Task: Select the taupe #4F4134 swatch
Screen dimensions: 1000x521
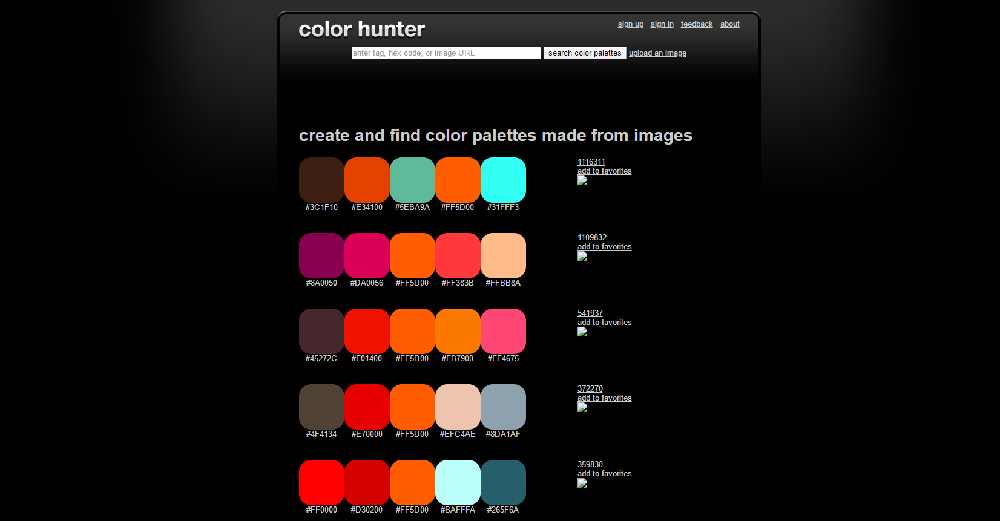Action: (x=321, y=407)
